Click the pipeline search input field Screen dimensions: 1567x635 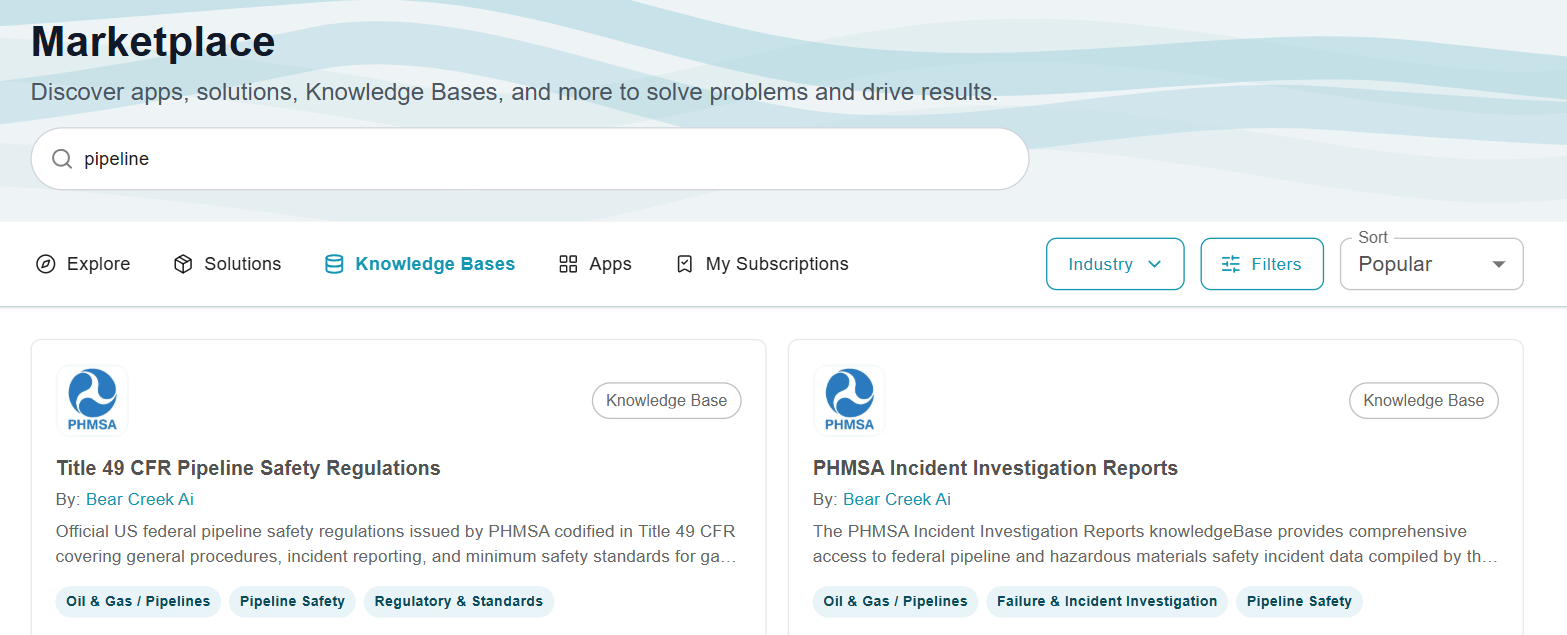click(x=530, y=159)
